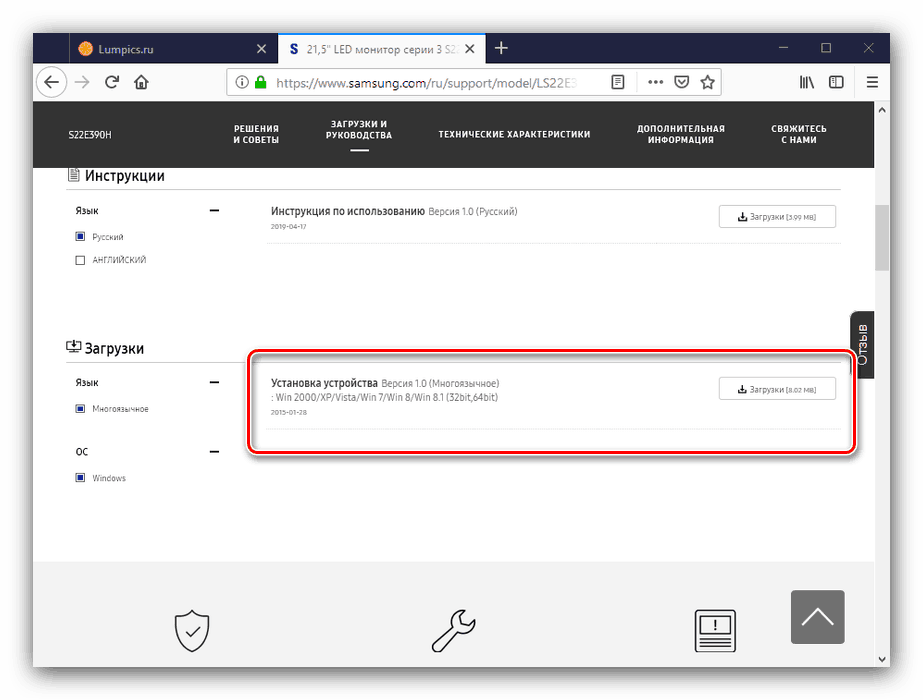923x700 pixels.
Task: Jump to top with the up-arrow button
Action: [818, 616]
